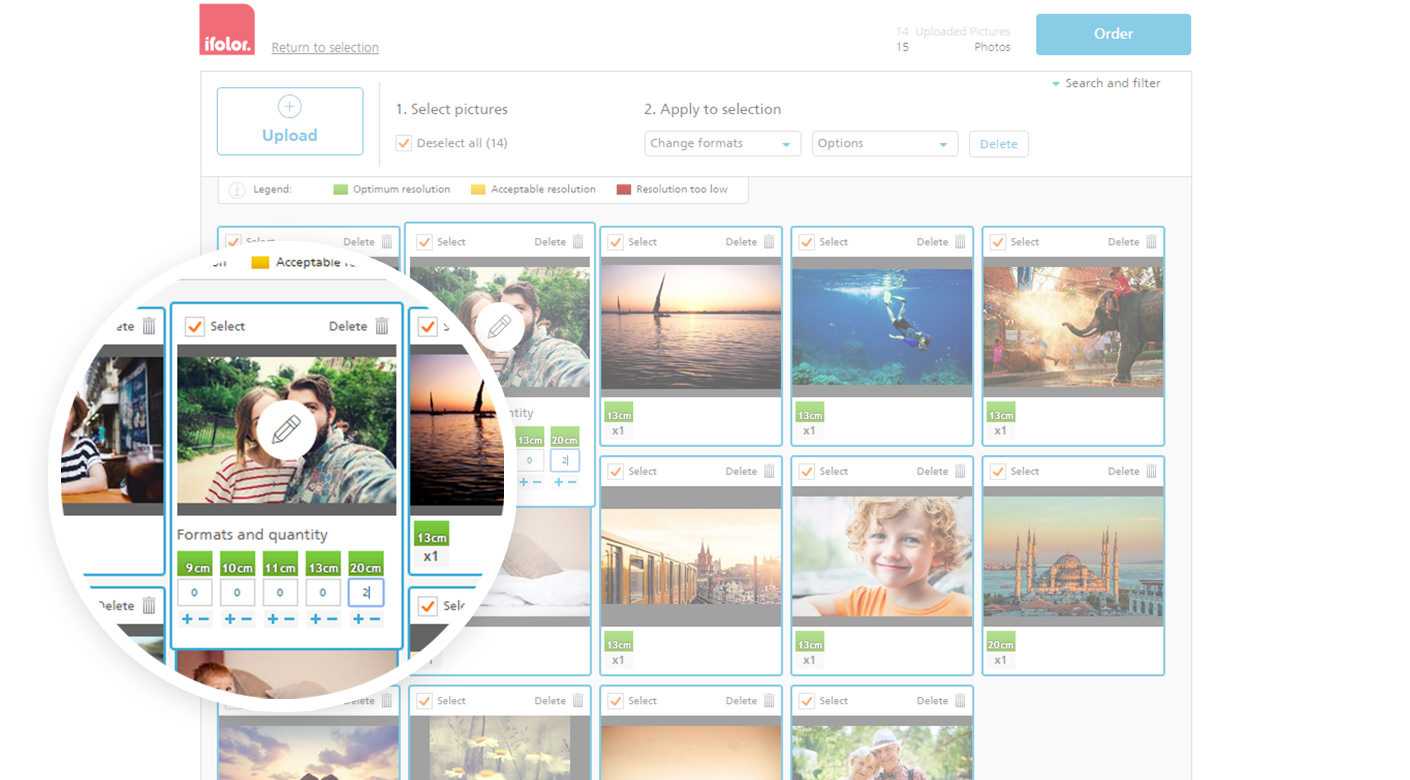Uncheck Select on the underwater diver photo
The width and height of the screenshot is (1410, 780).
coord(807,242)
